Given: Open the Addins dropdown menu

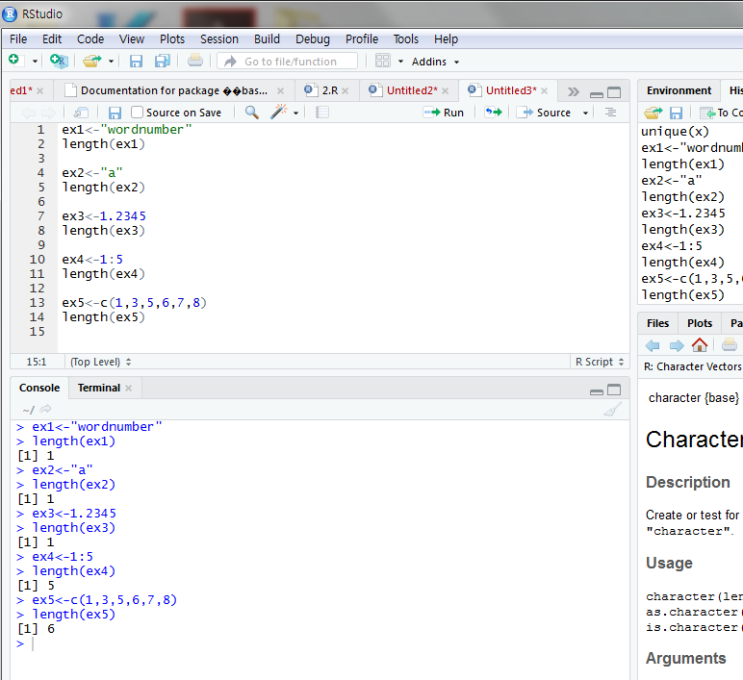Looking at the screenshot, I should [x=435, y=62].
